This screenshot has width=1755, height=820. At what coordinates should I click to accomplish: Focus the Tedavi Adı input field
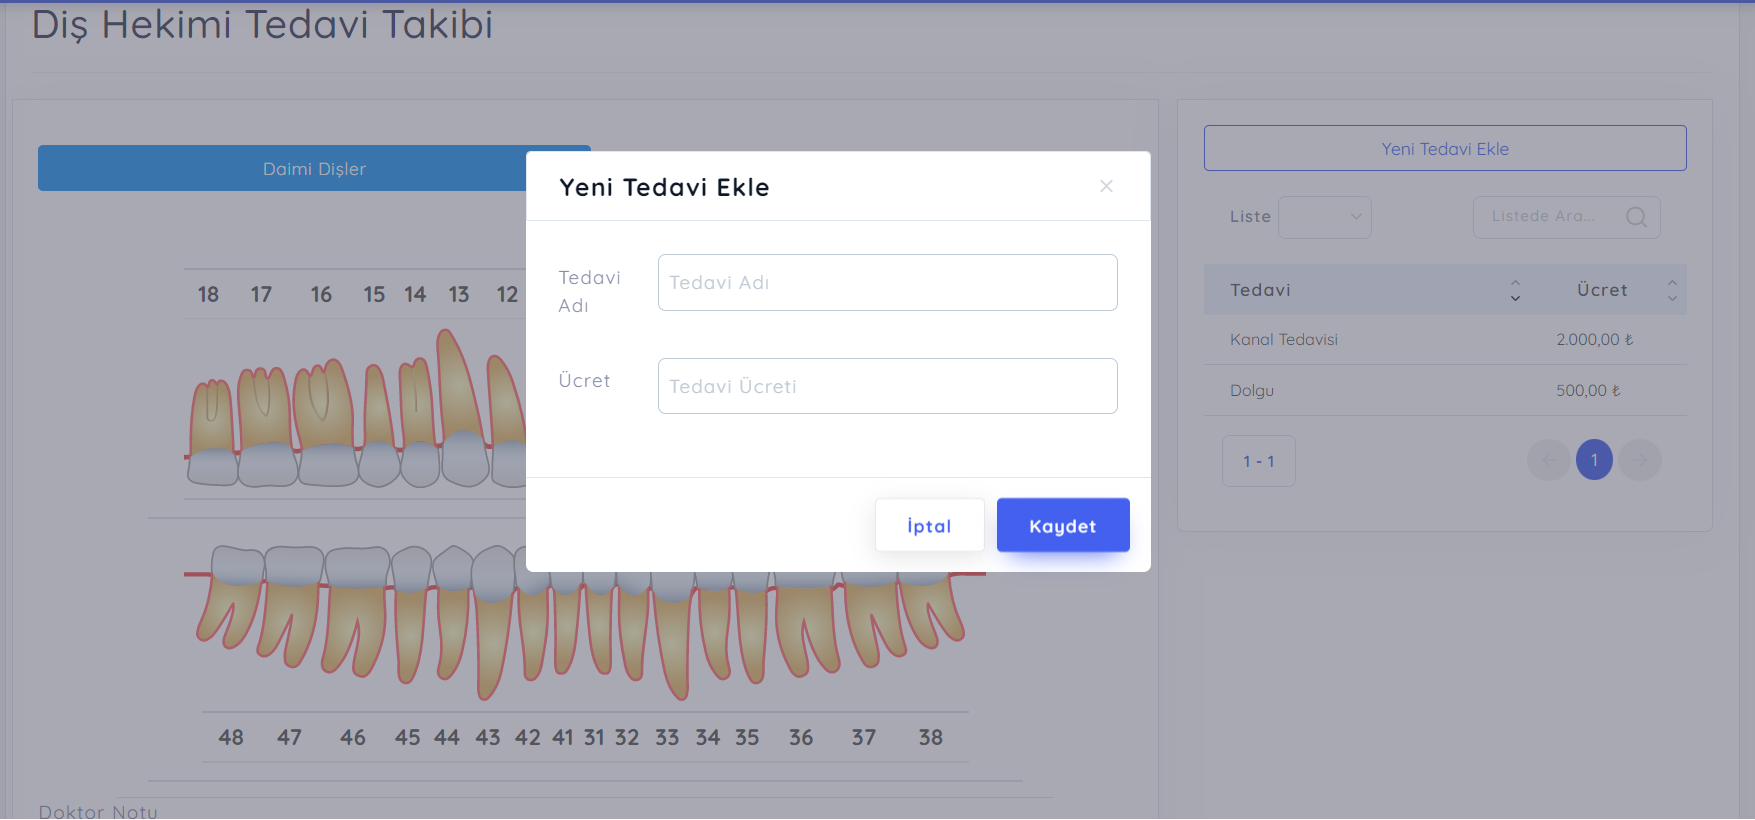point(887,283)
